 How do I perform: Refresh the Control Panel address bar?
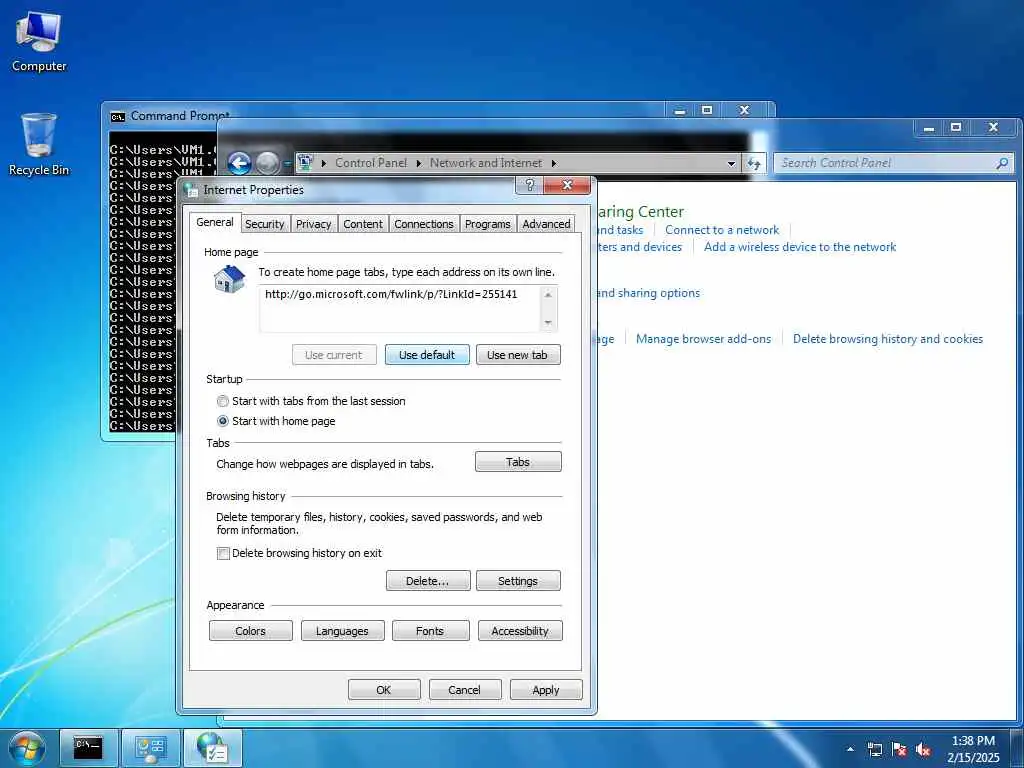[754, 163]
